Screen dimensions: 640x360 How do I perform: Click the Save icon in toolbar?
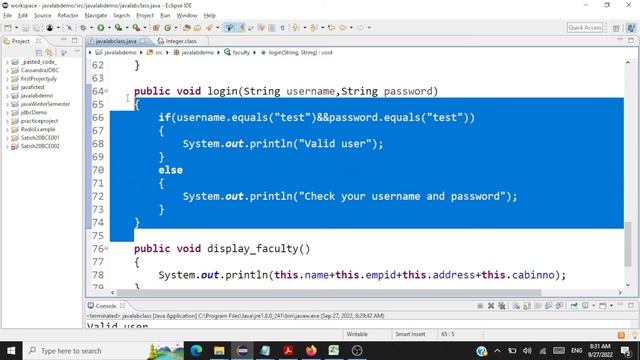pos(25,28)
